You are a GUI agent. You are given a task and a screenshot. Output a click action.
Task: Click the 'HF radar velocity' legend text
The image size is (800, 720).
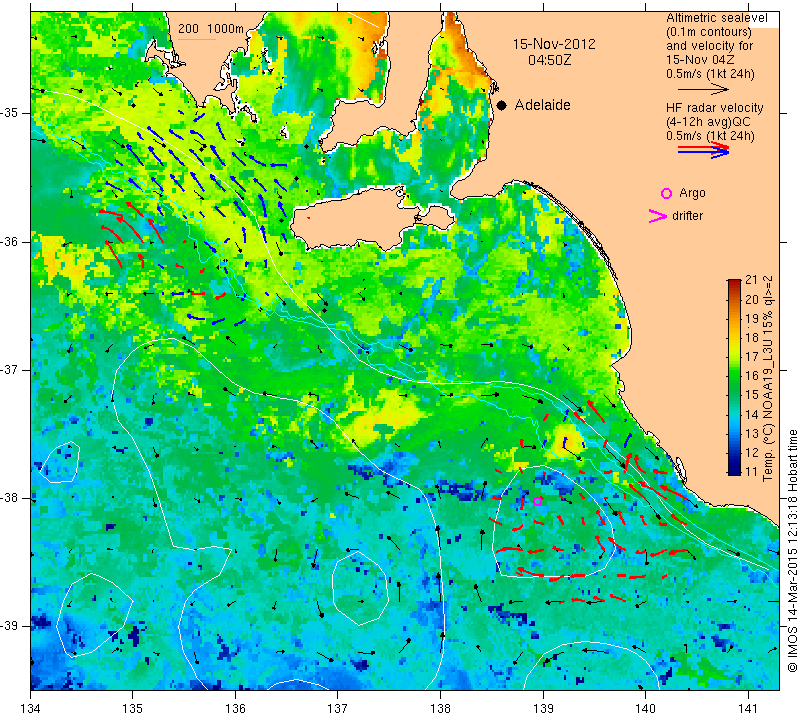pyautogui.click(x=714, y=108)
